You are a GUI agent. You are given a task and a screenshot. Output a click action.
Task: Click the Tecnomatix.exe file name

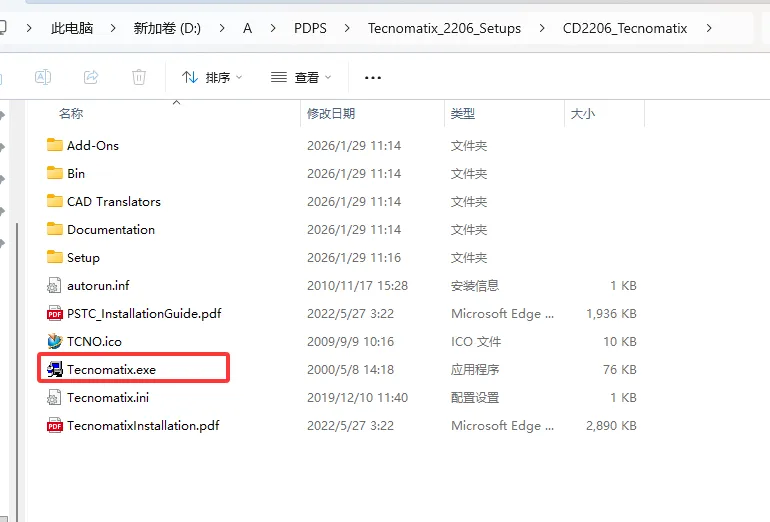pos(111,369)
